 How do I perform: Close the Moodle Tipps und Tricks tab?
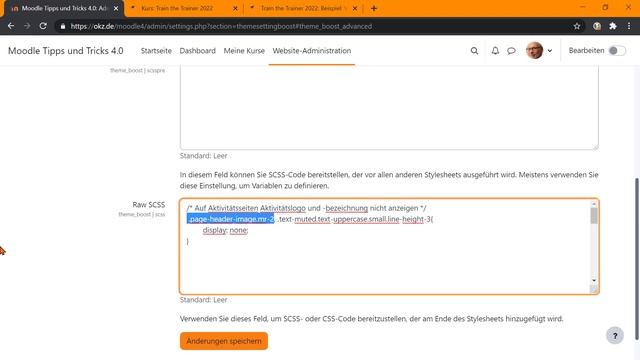pyautogui.click(x=116, y=8)
